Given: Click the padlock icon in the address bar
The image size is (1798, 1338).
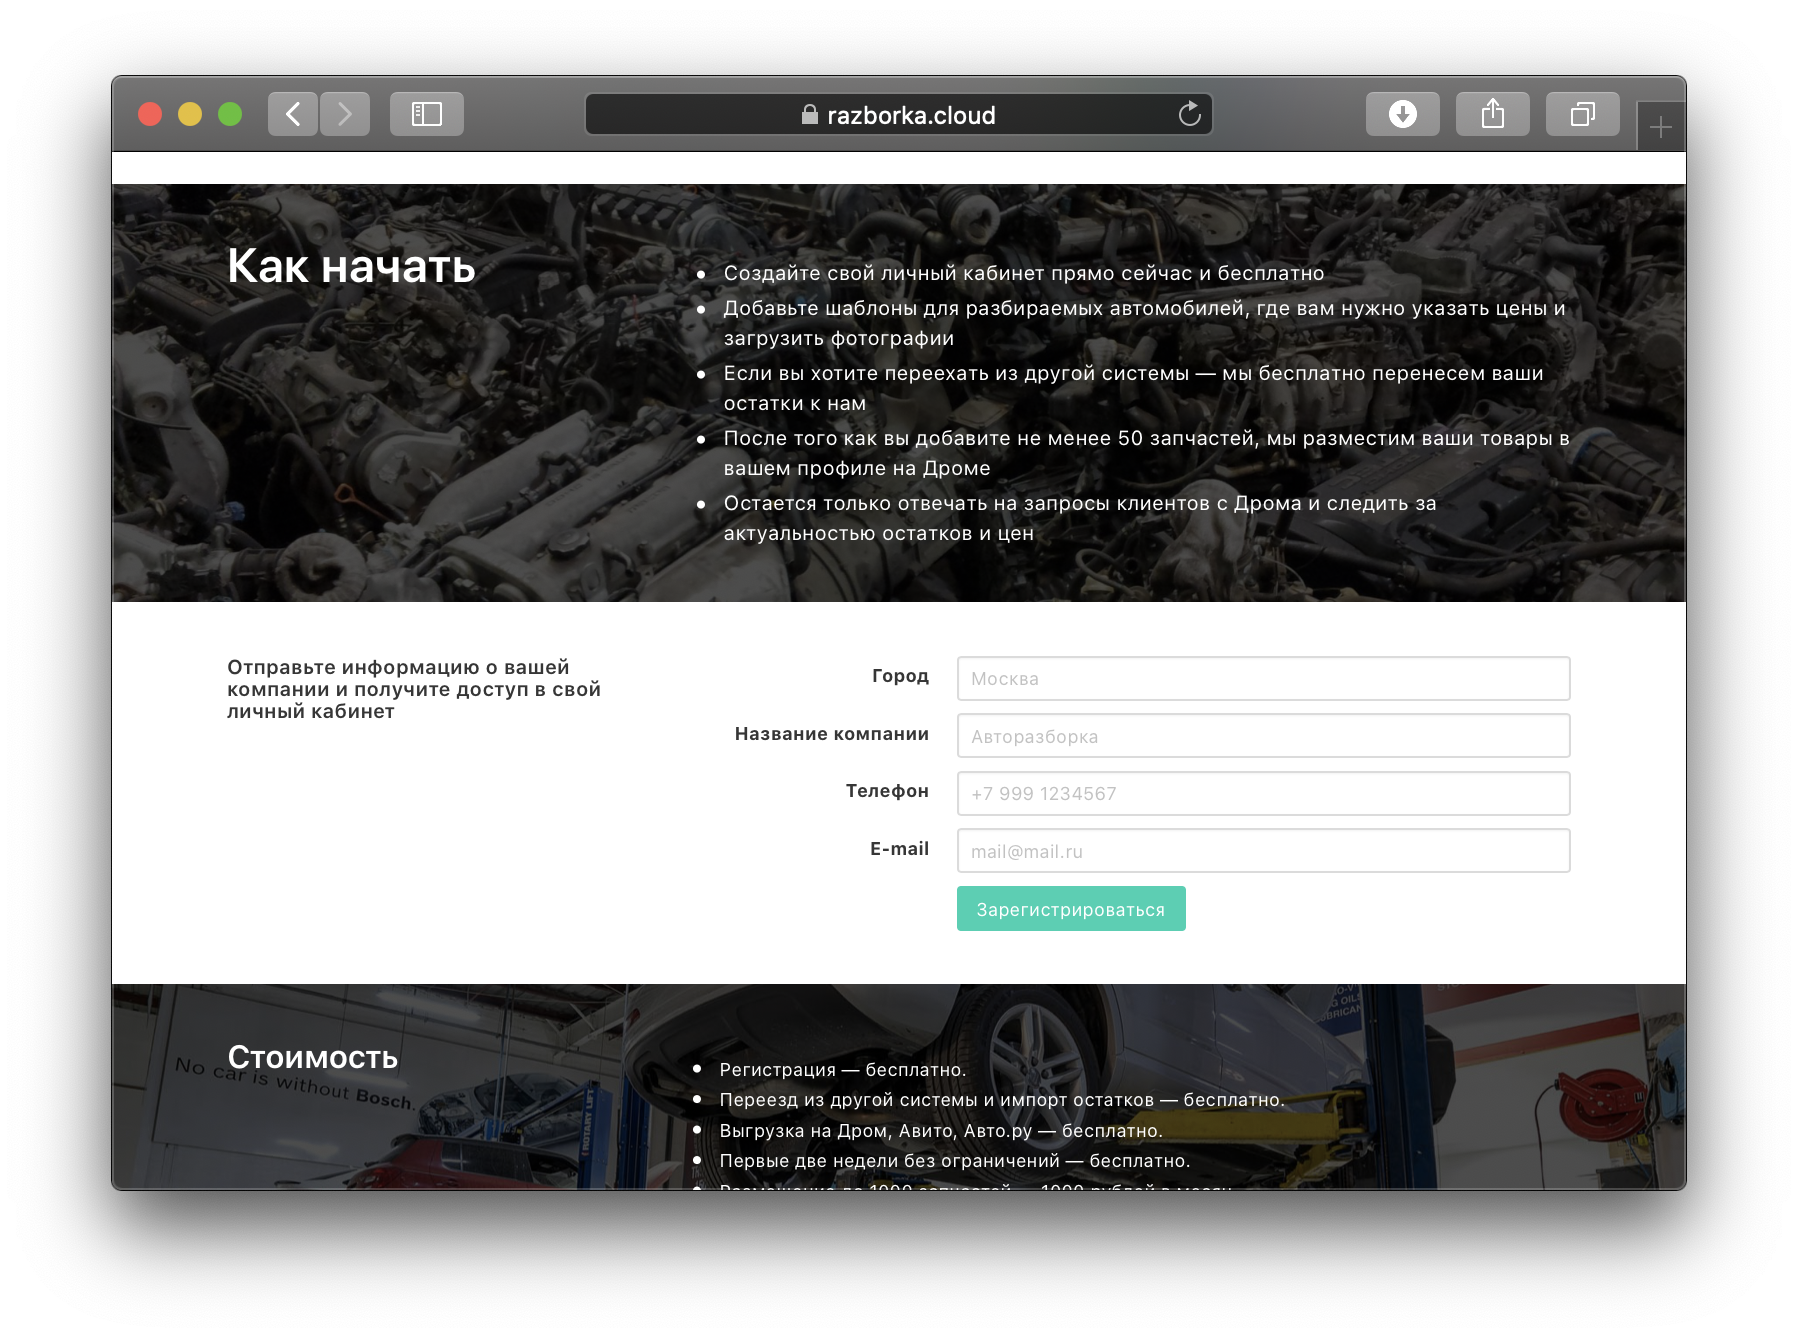Looking at the screenshot, I should (810, 115).
